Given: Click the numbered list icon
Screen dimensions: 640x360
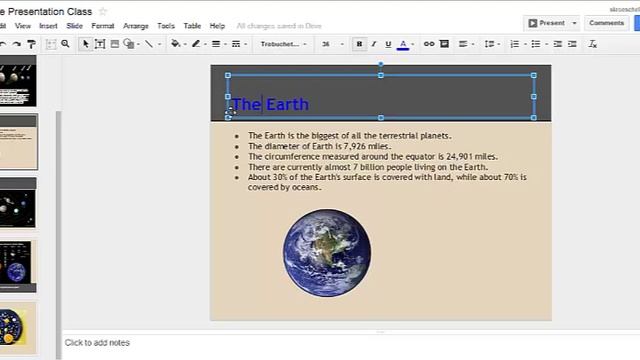Looking at the screenshot, I should click(515, 44).
